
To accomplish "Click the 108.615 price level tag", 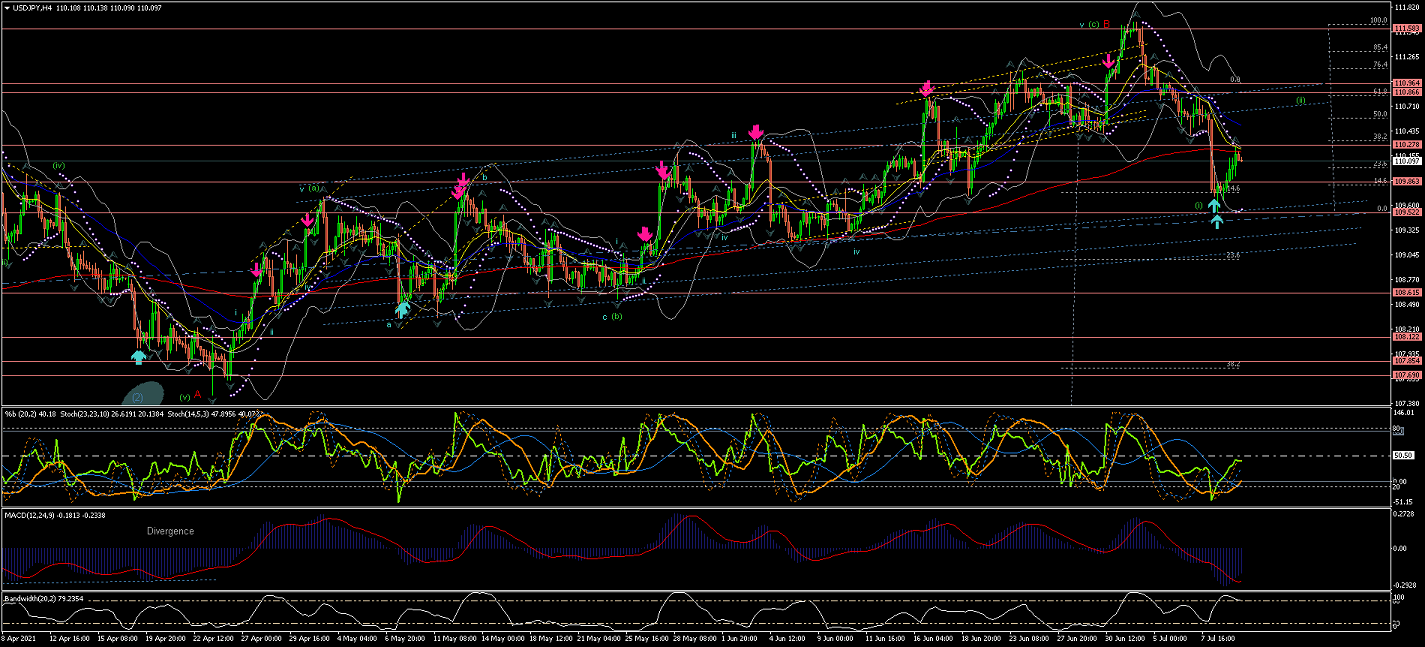I will [x=1407, y=292].
